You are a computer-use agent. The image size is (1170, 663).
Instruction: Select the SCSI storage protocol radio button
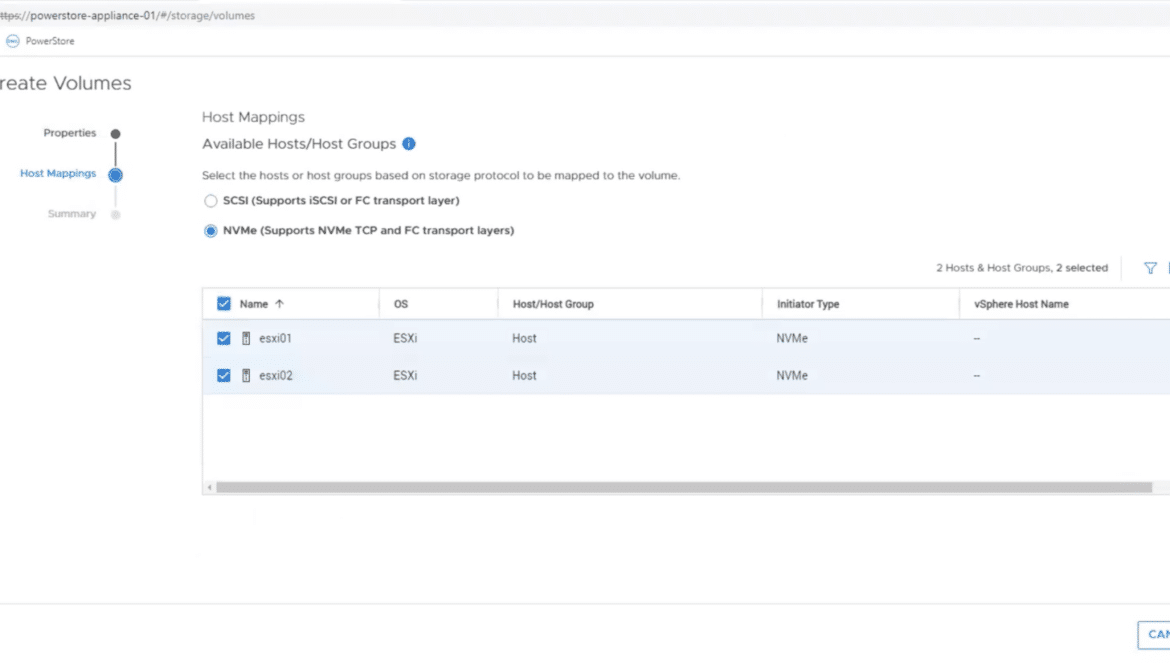pos(210,201)
